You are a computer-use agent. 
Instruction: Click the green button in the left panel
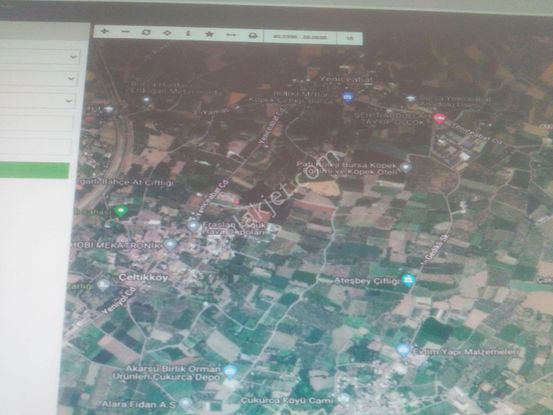tap(34, 171)
